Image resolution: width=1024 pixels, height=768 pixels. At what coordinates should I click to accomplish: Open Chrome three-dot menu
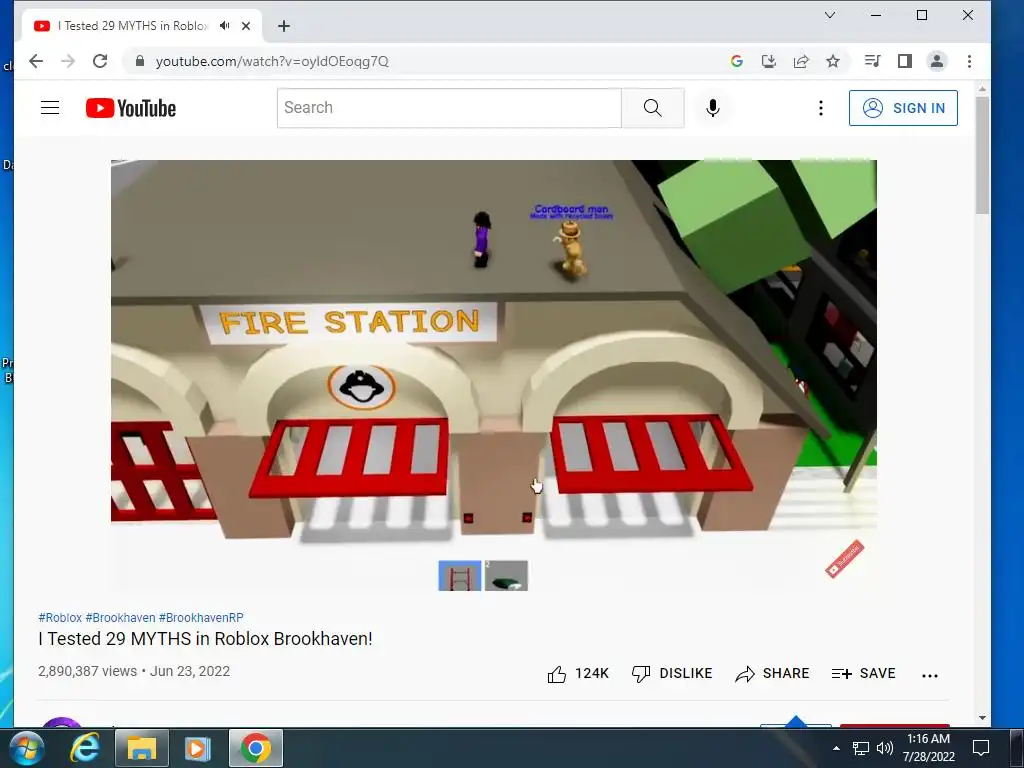click(x=969, y=61)
